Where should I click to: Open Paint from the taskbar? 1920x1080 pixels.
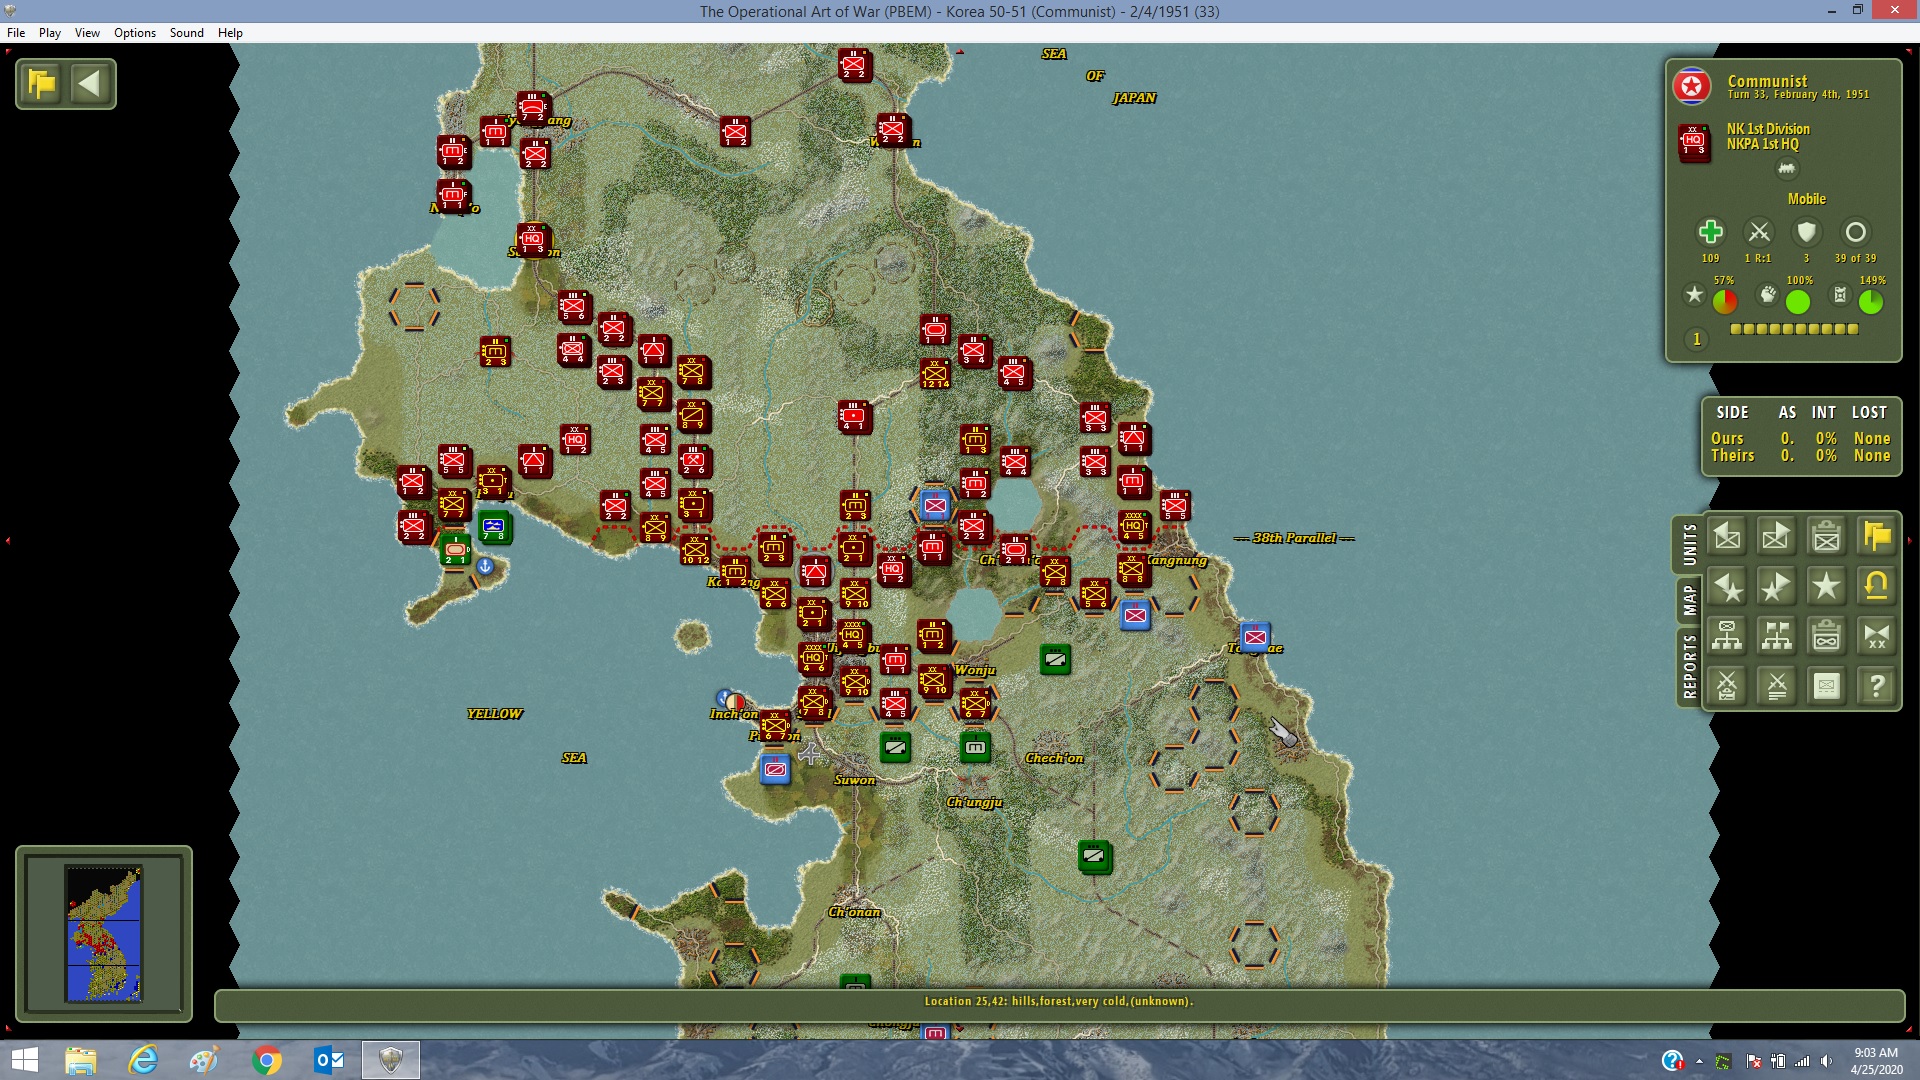[x=205, y=1060]
